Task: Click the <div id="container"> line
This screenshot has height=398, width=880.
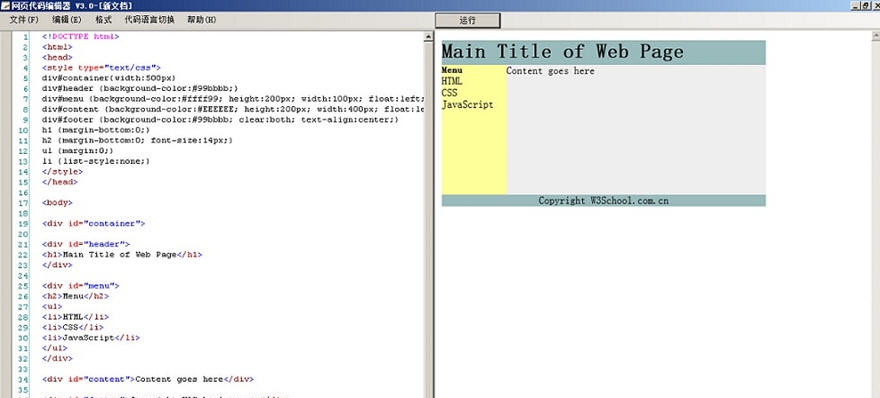Action: click(93, 223)
